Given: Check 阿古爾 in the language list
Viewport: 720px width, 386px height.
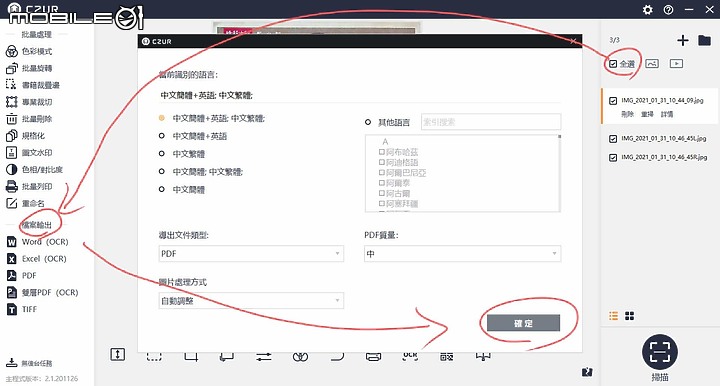Looking at the screenshot, I should tap(382, 193).
